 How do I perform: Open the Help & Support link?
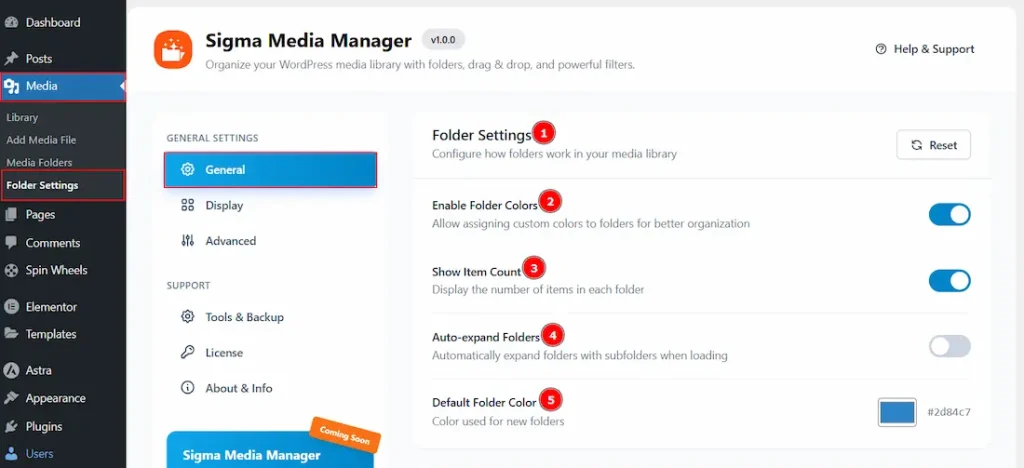[925, 49]
